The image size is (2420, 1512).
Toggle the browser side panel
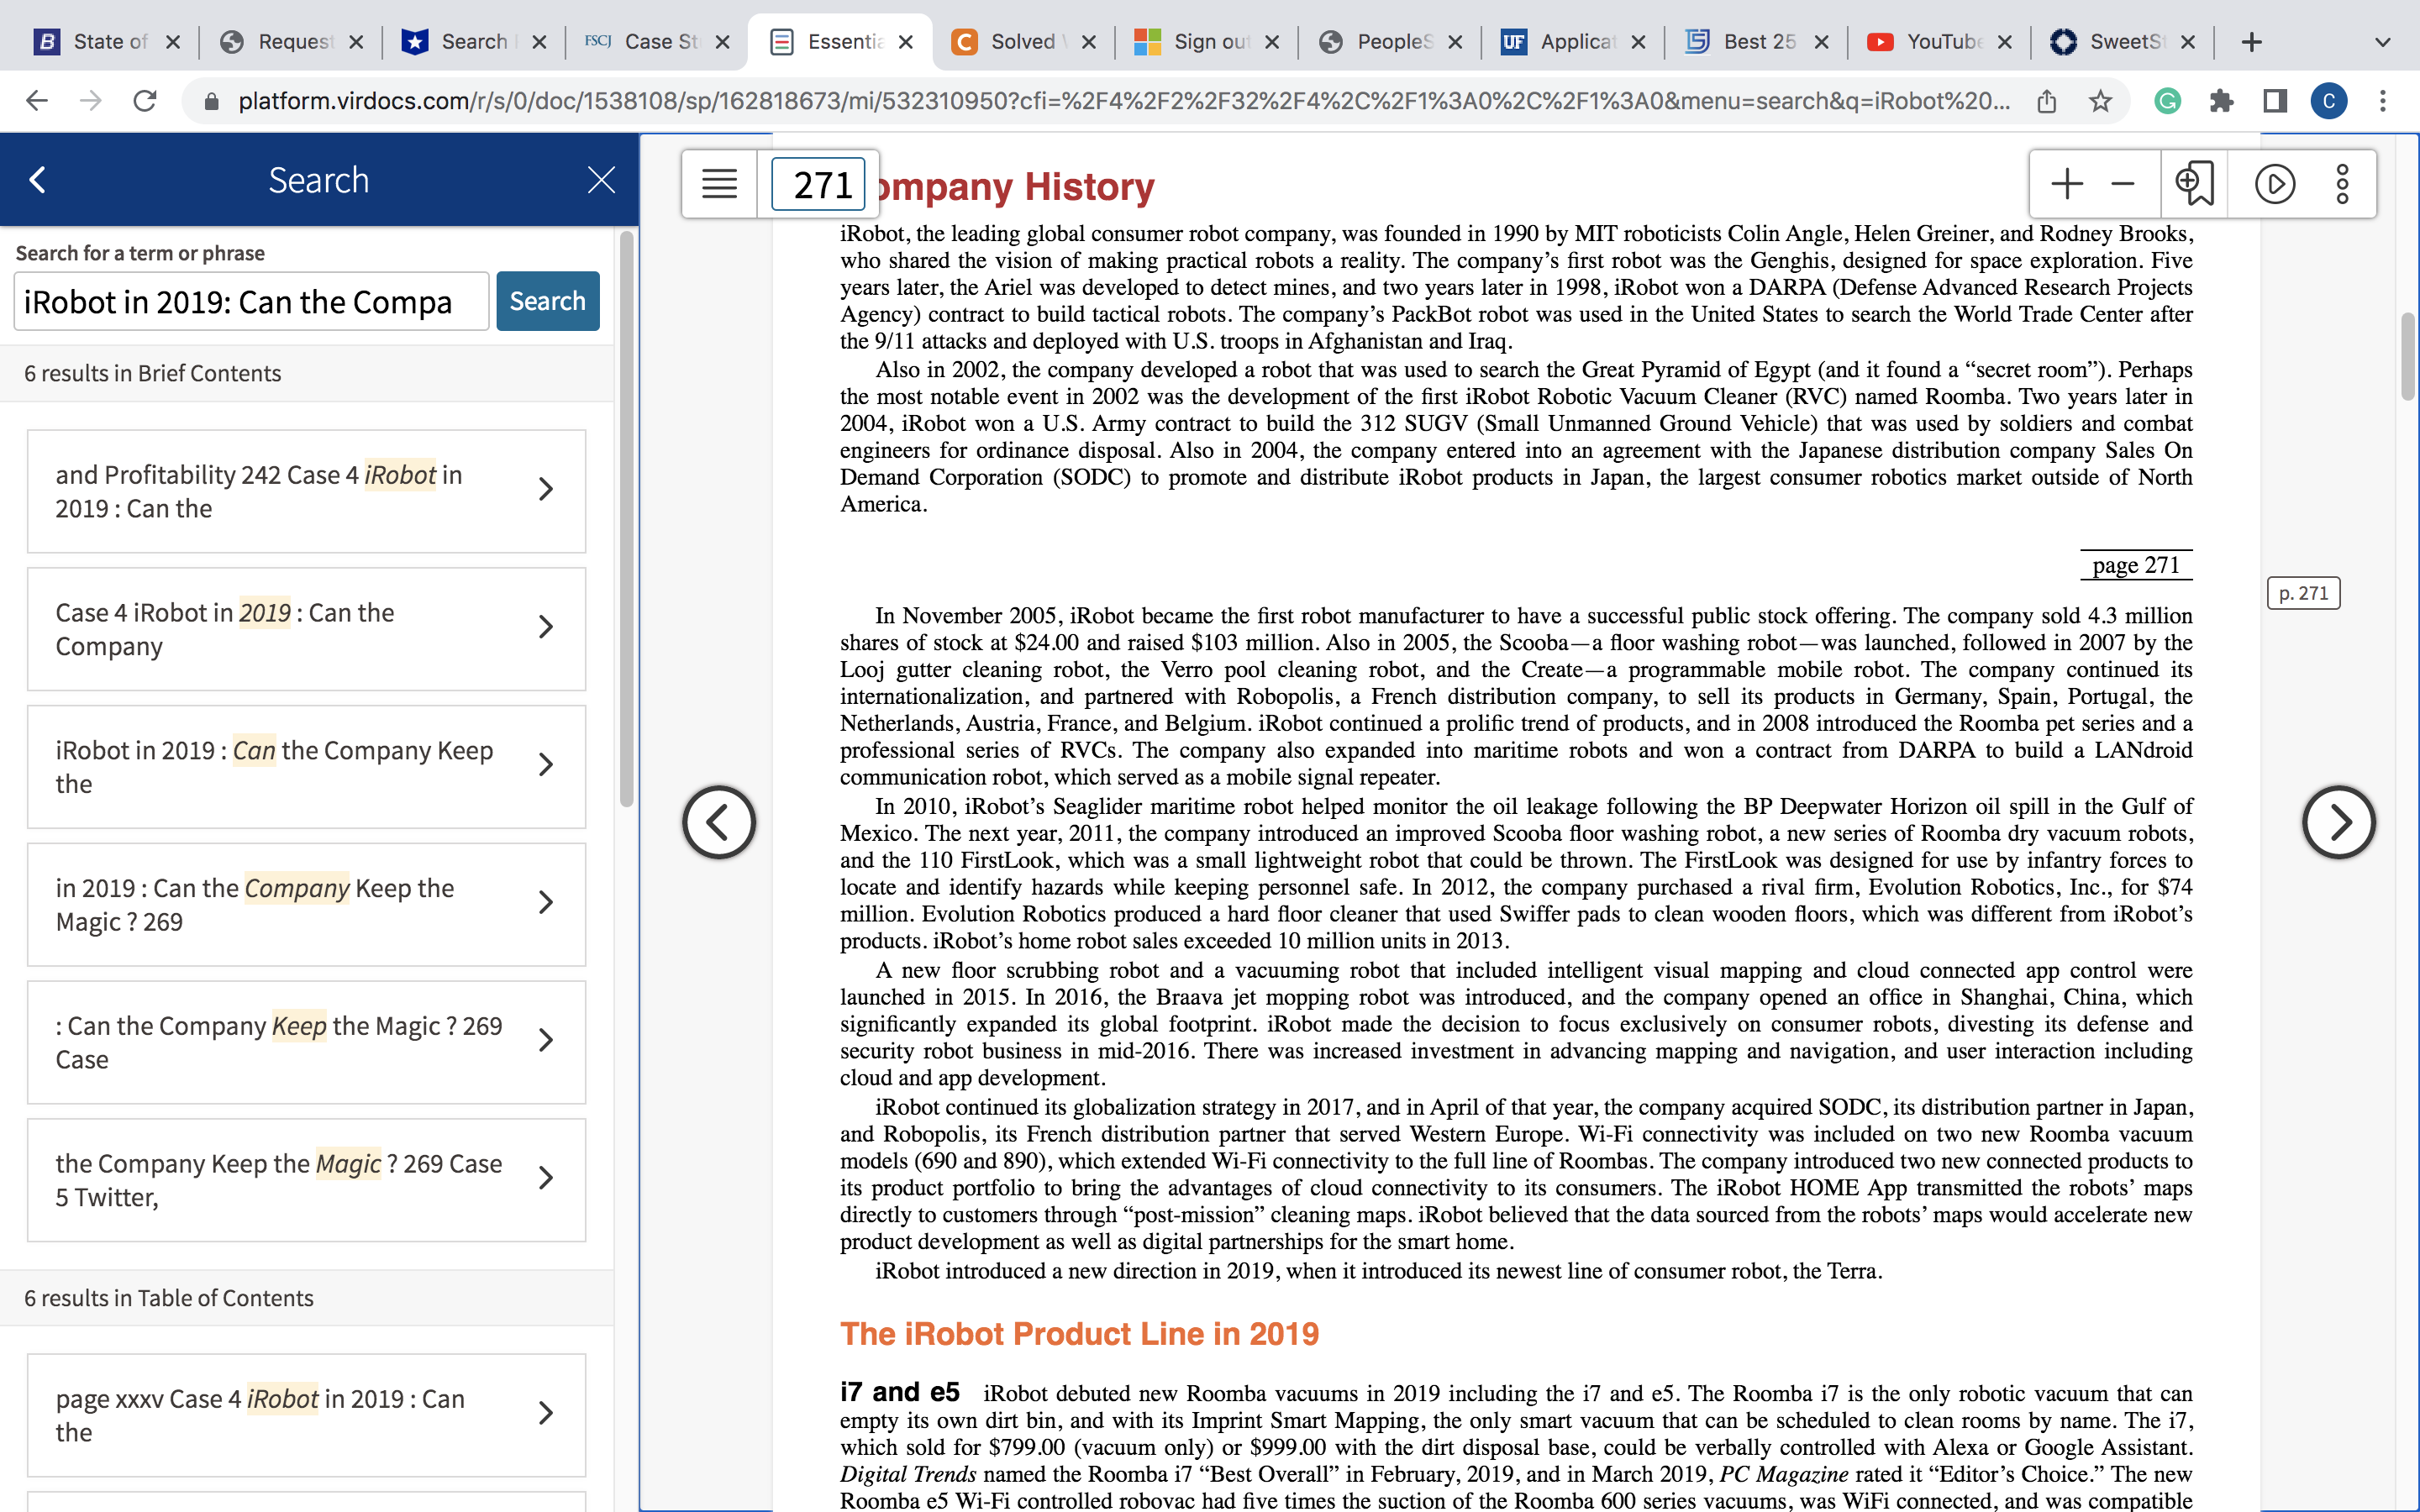tap(2275, 101)
